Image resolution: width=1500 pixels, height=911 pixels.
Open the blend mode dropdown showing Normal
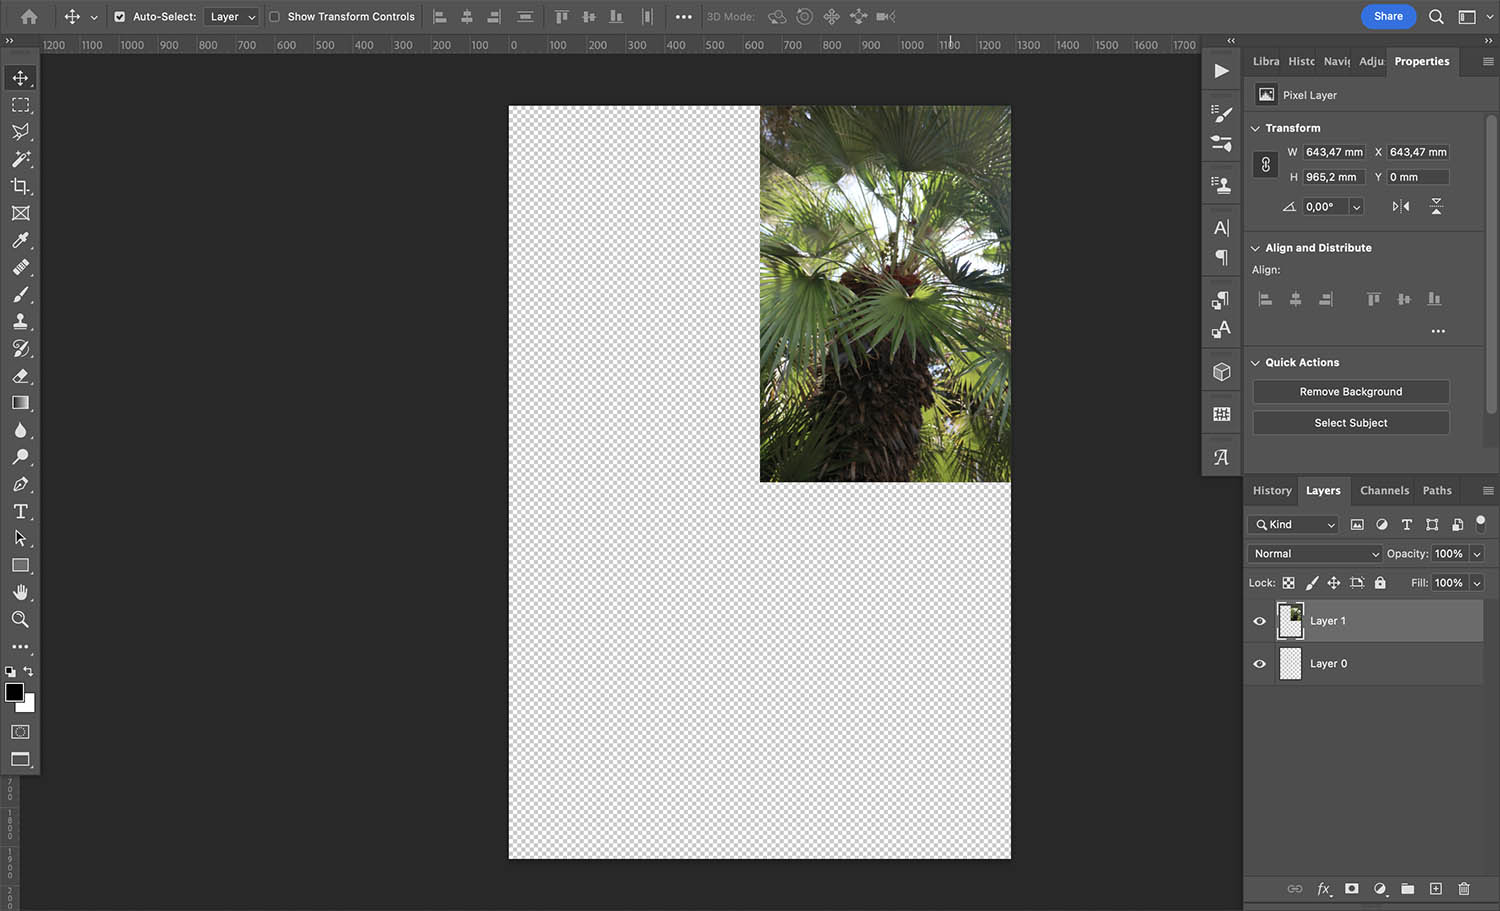click(1313, 553)
